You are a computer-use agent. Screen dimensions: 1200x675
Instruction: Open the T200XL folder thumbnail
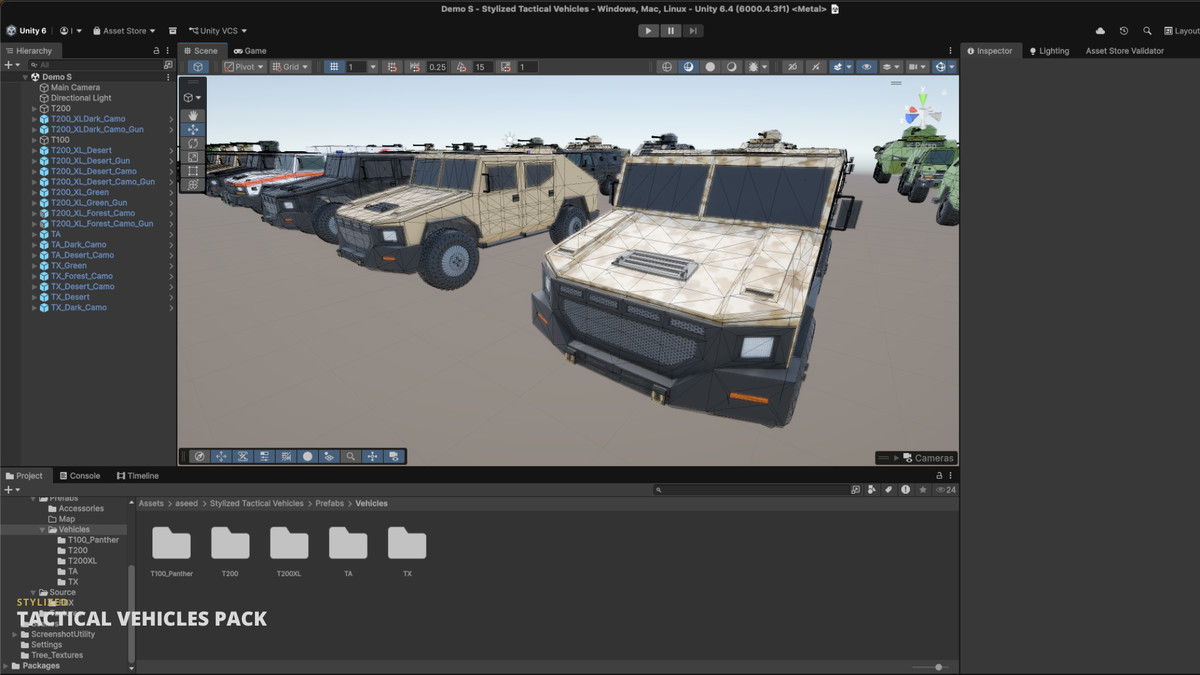[x=289, y=544]
